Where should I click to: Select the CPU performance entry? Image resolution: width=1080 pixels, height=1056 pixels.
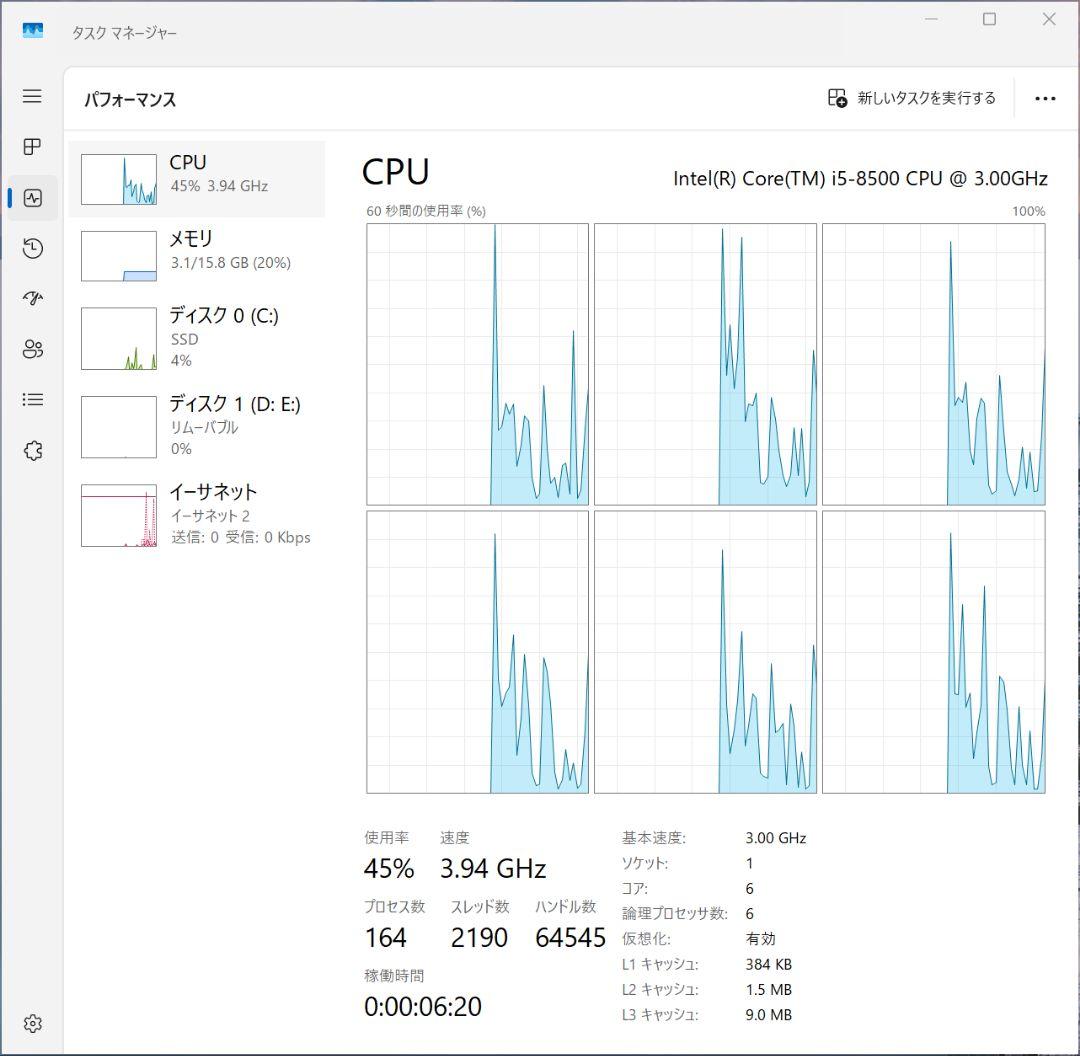click(x=200, y=178)
